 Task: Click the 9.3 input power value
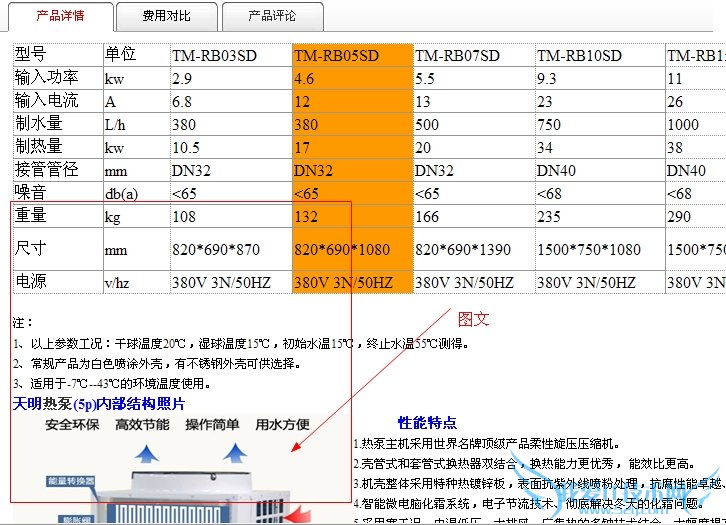(546, 79)
